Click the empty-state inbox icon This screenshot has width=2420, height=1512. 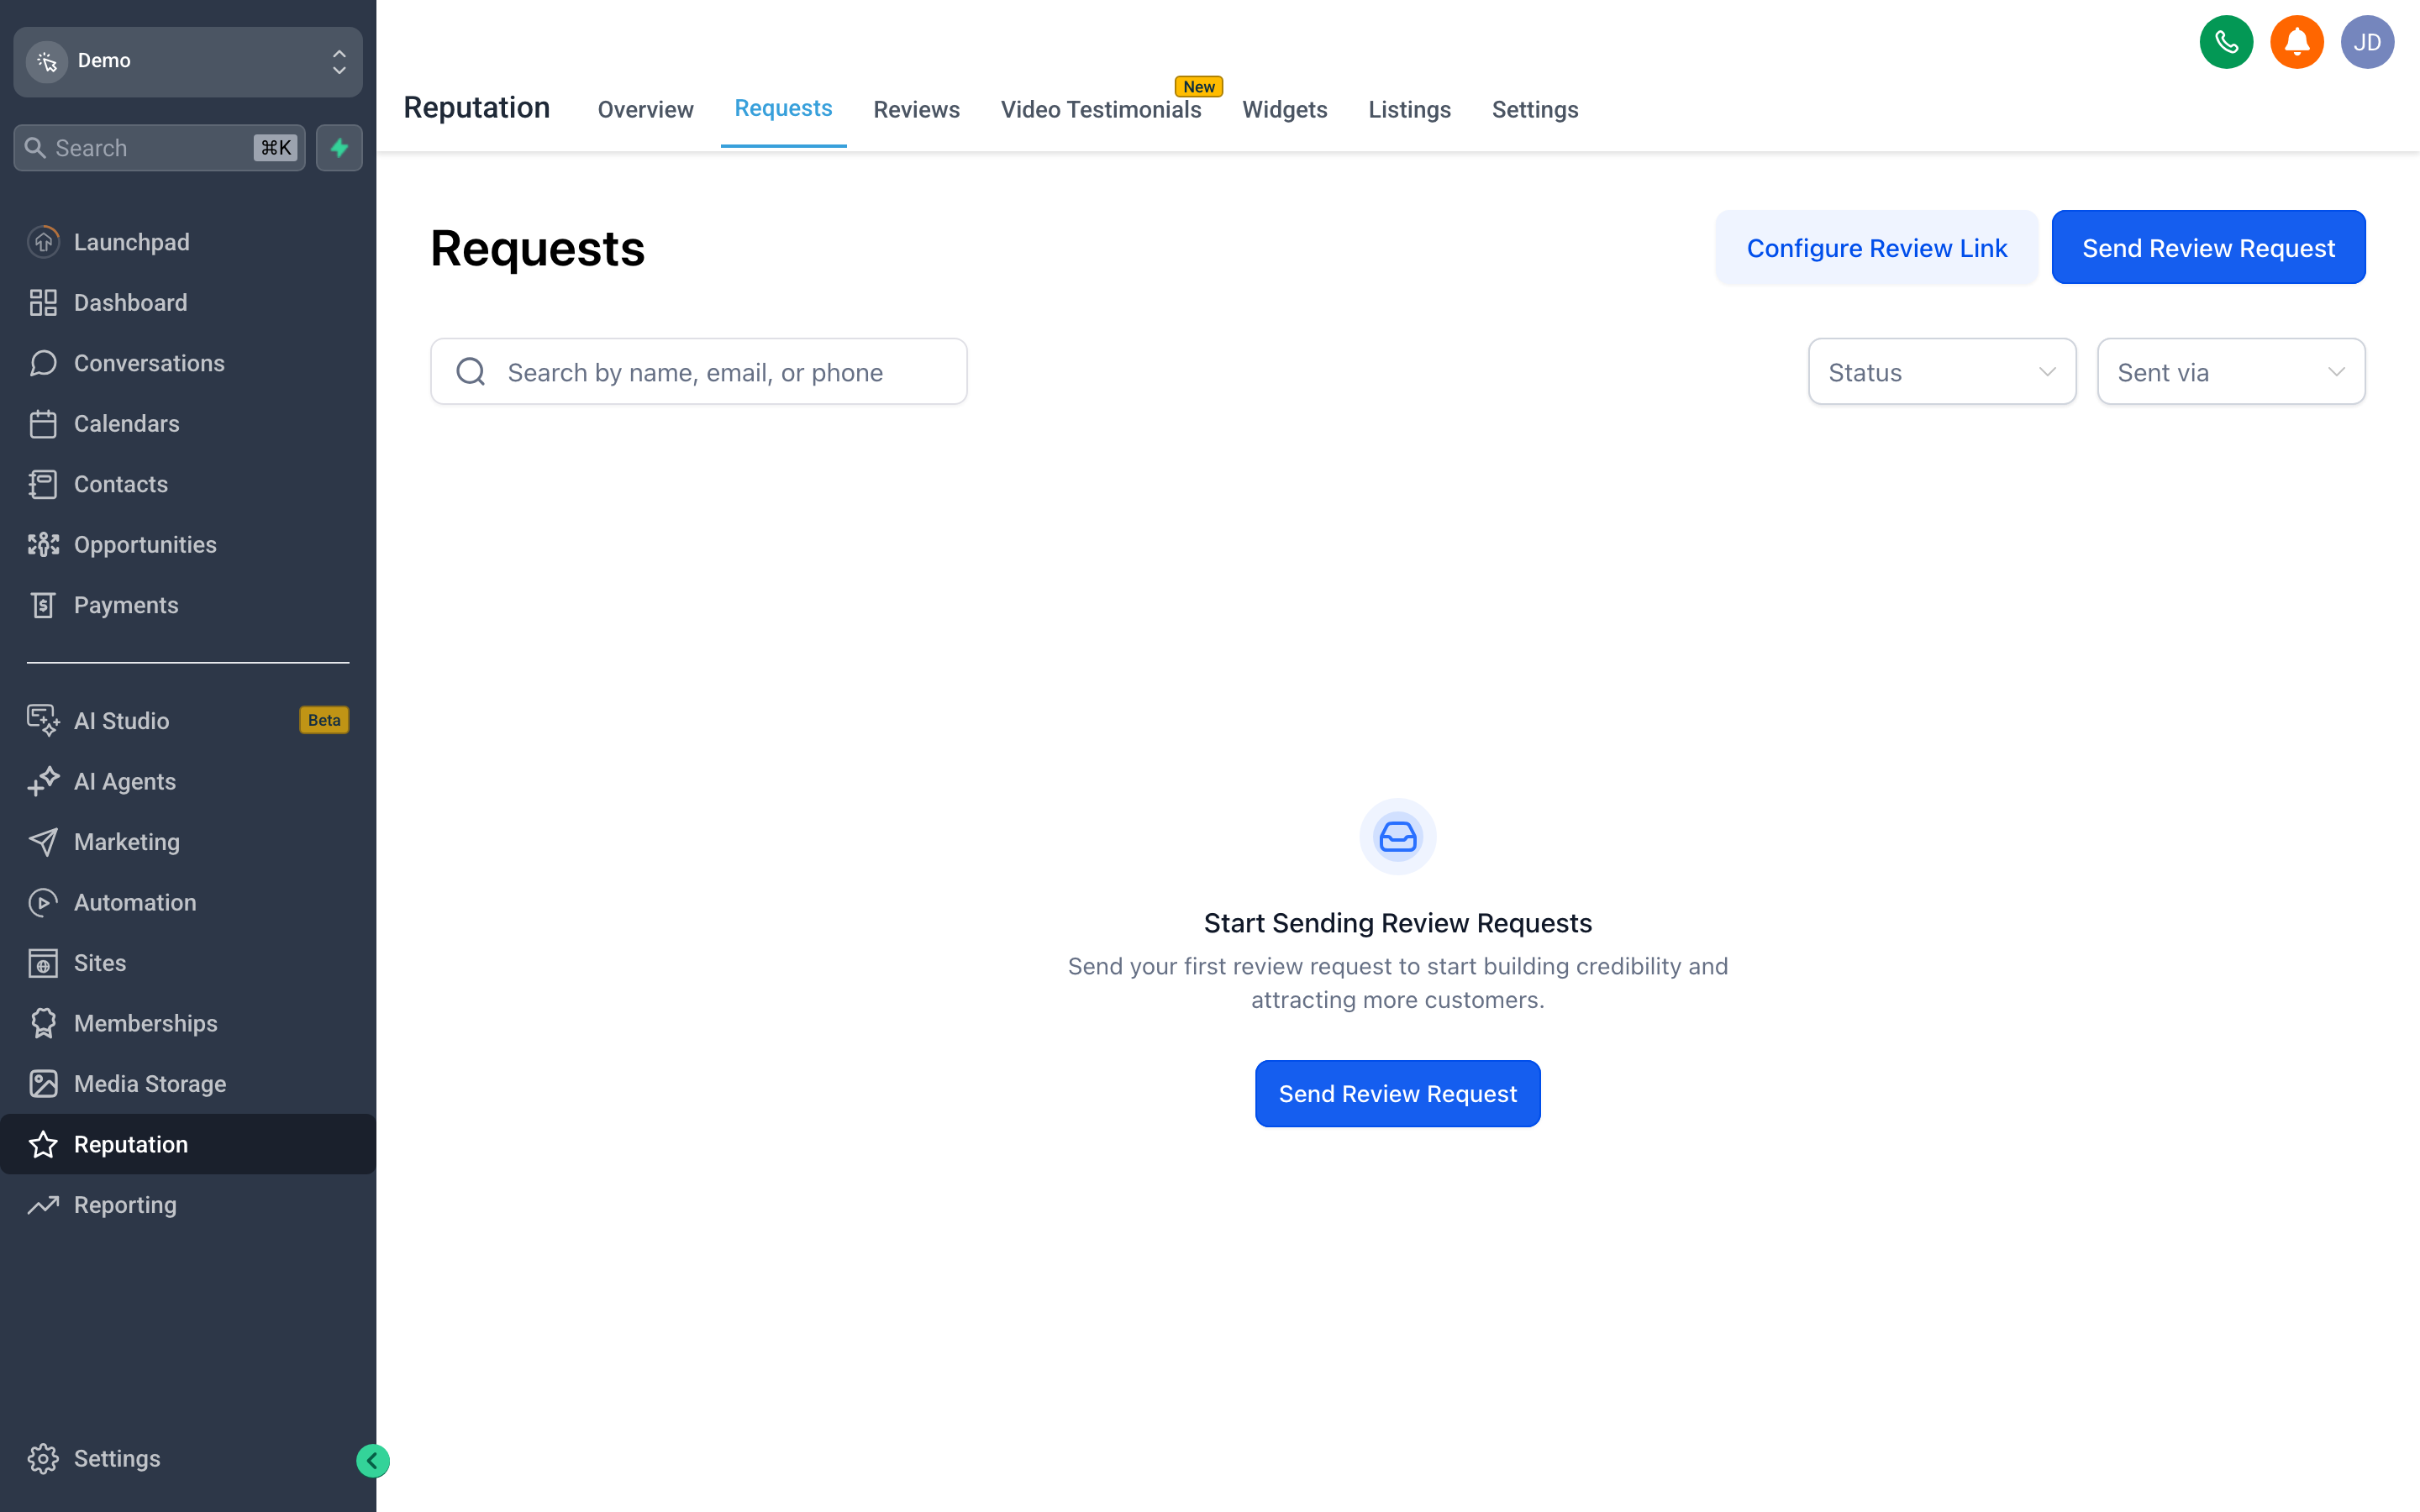tap(1397, 836)
